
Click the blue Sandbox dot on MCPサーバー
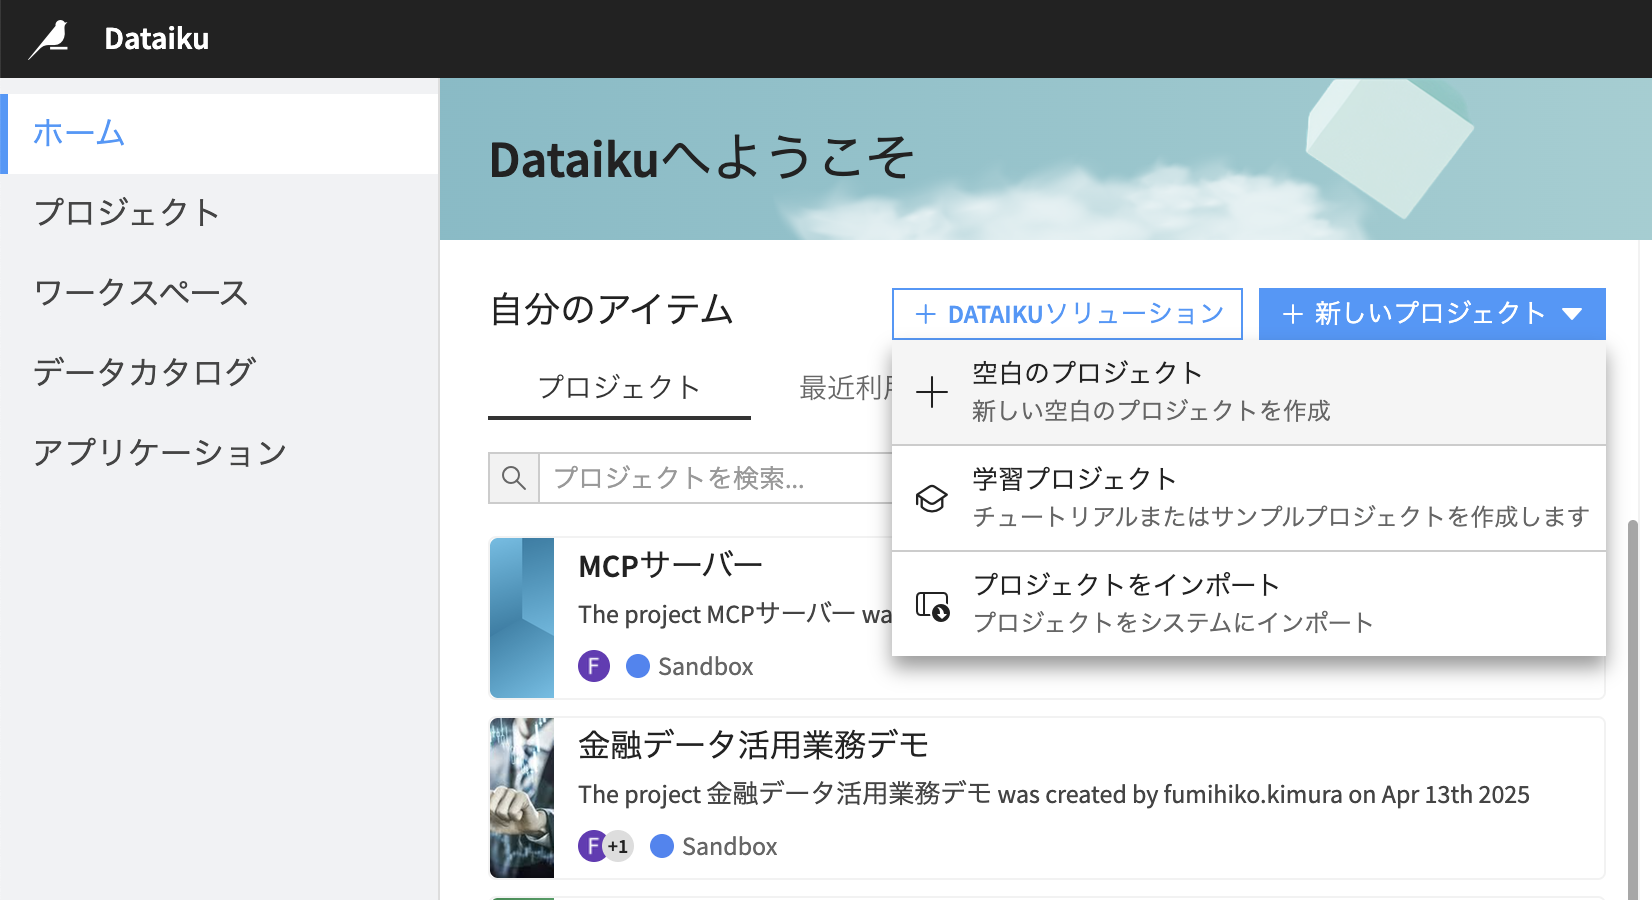tap(638, 666)
